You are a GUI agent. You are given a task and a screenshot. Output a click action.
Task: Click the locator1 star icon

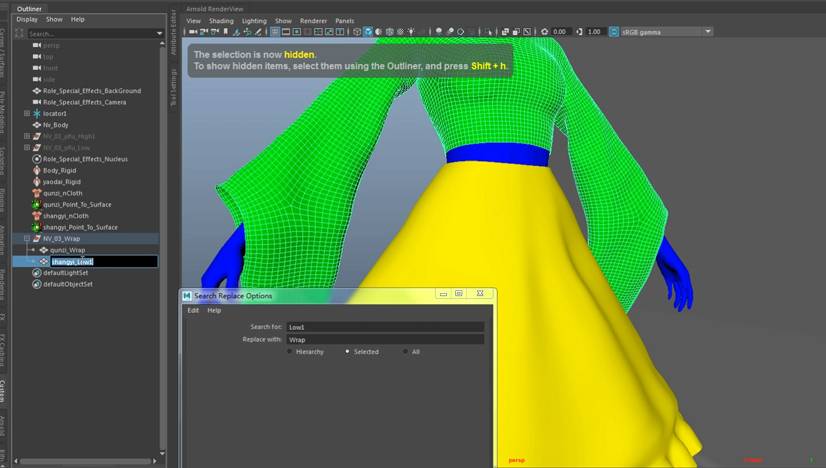[x=37, y=113]
